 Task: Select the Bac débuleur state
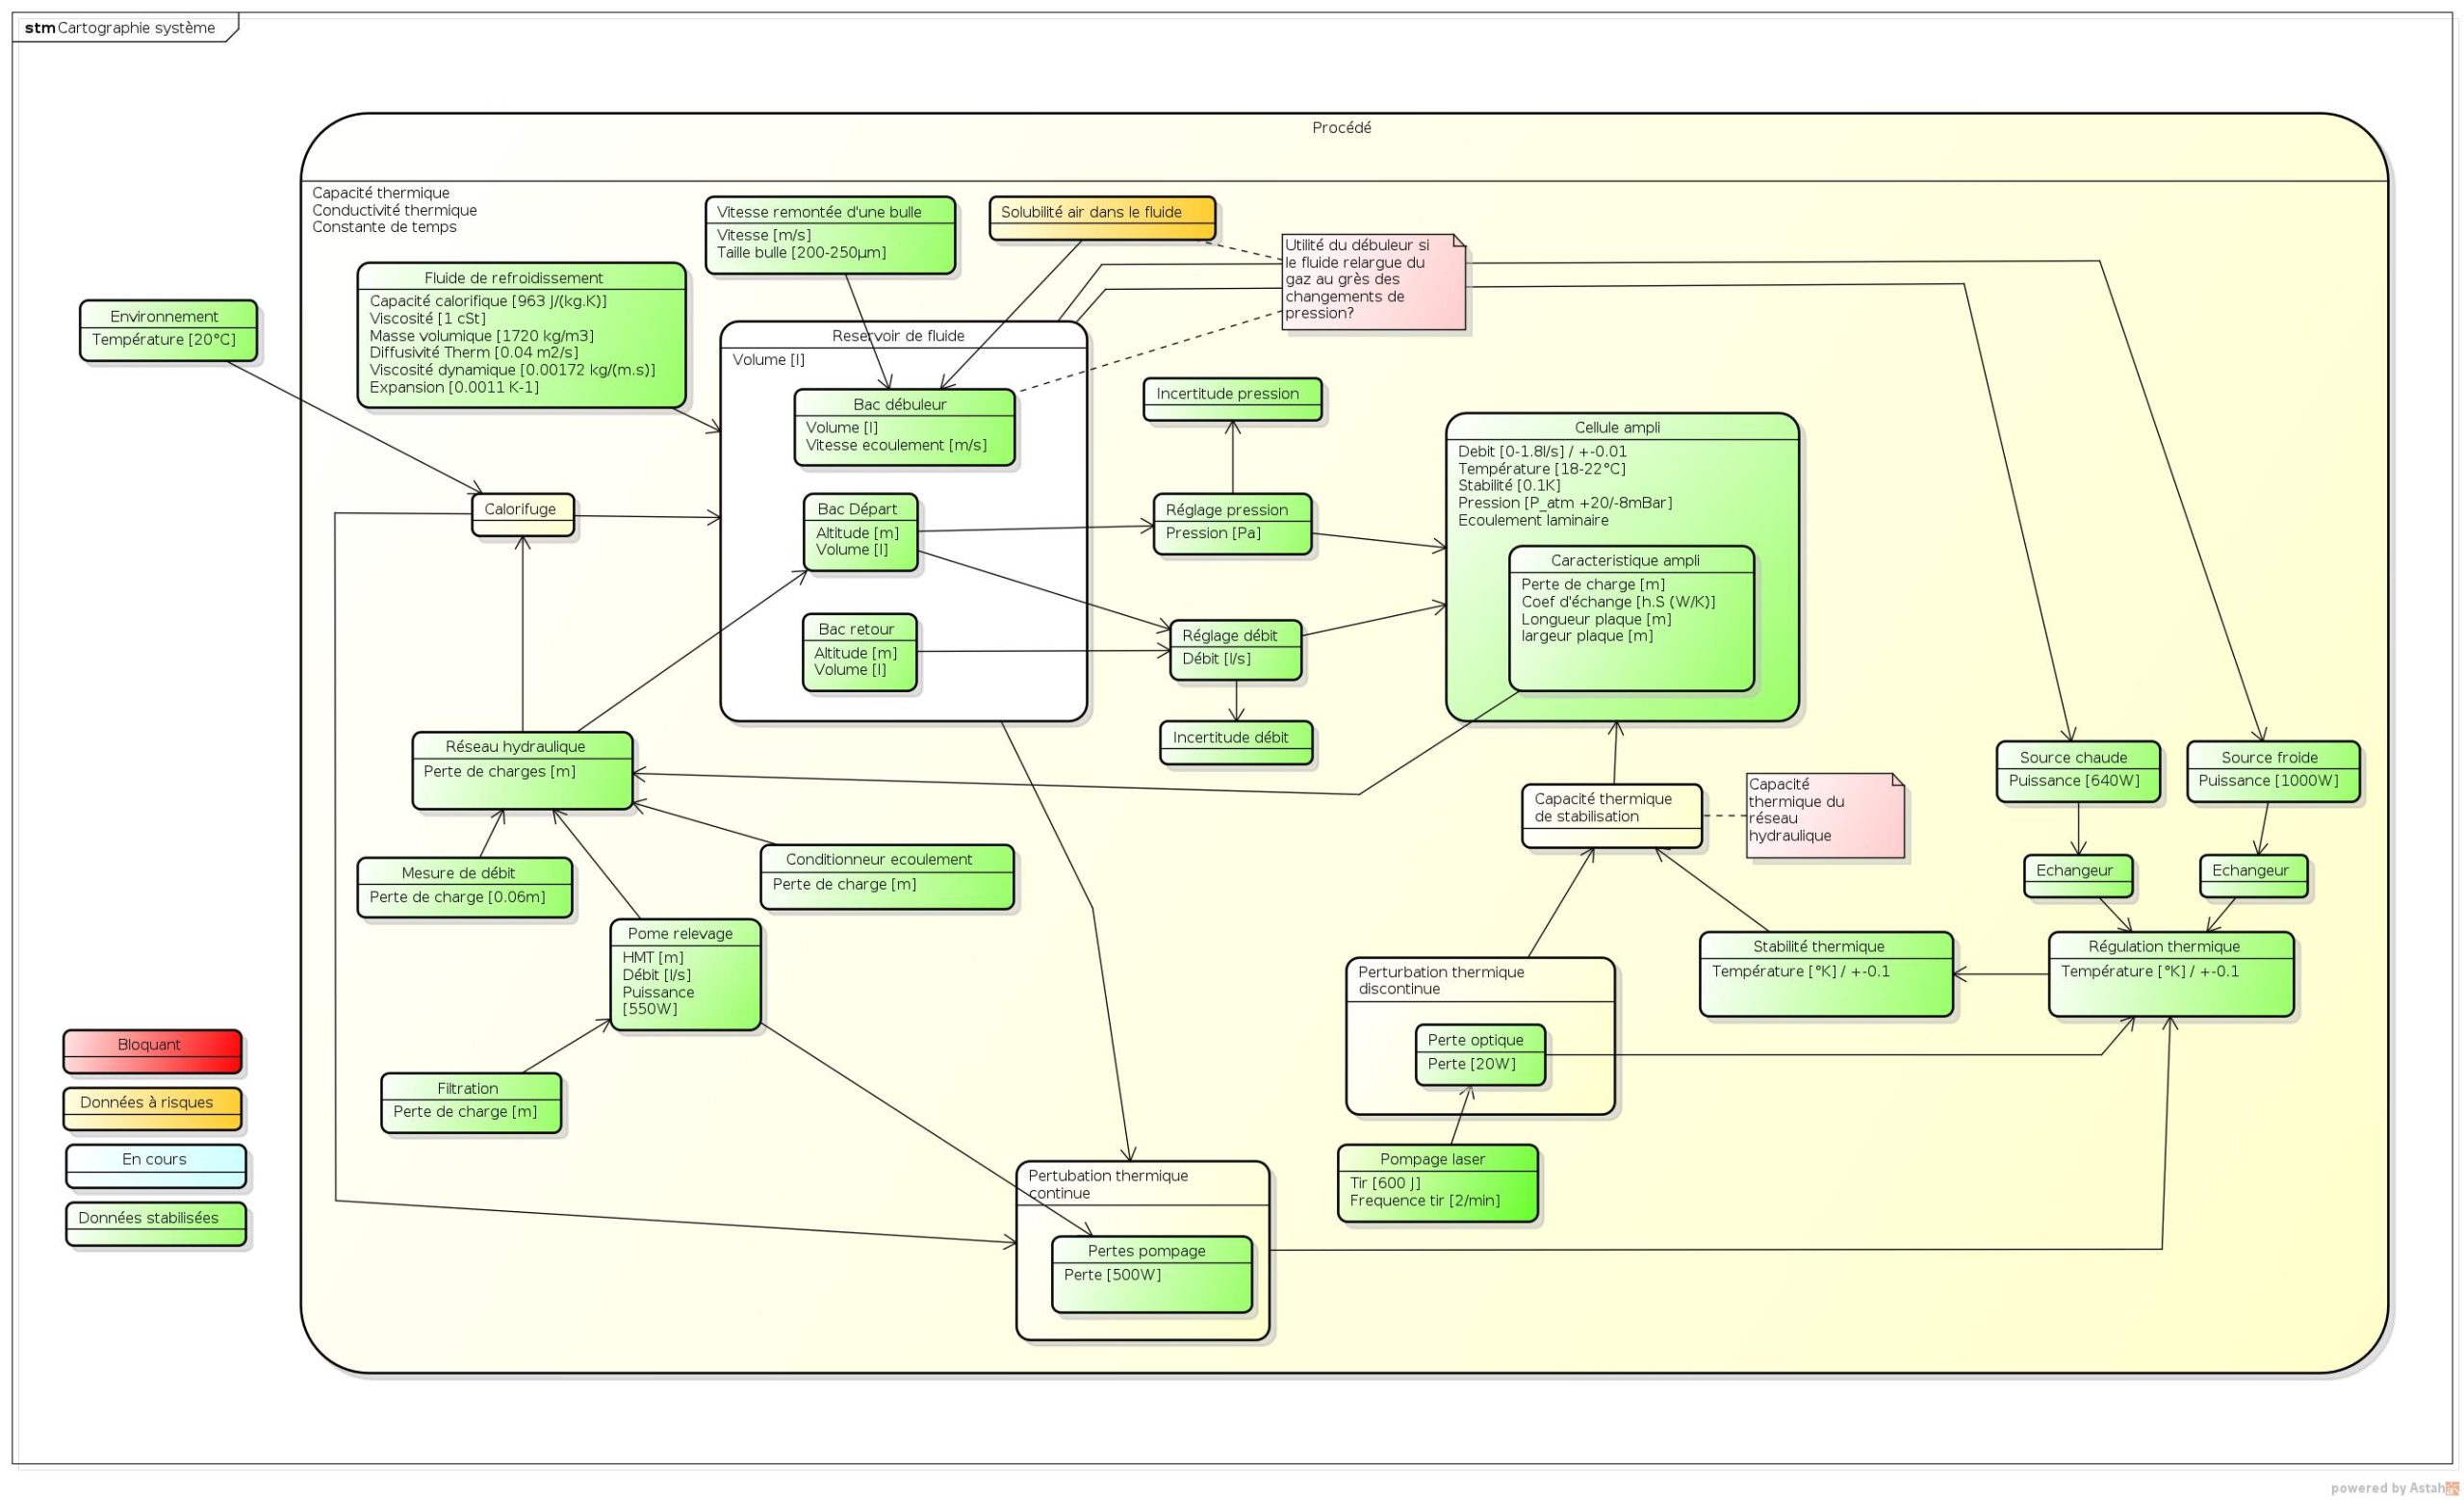(x=904, y=427)
